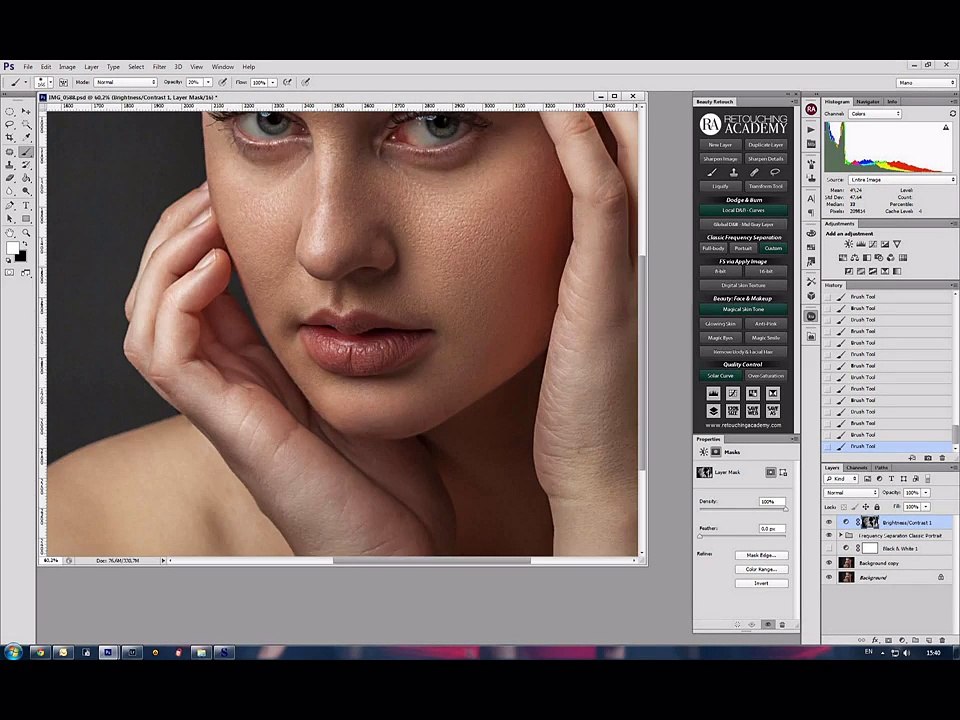This screenshot has height=720, width=960.
Task: Open the brush preset picker dropdown
Action: (x=50, y=82)
